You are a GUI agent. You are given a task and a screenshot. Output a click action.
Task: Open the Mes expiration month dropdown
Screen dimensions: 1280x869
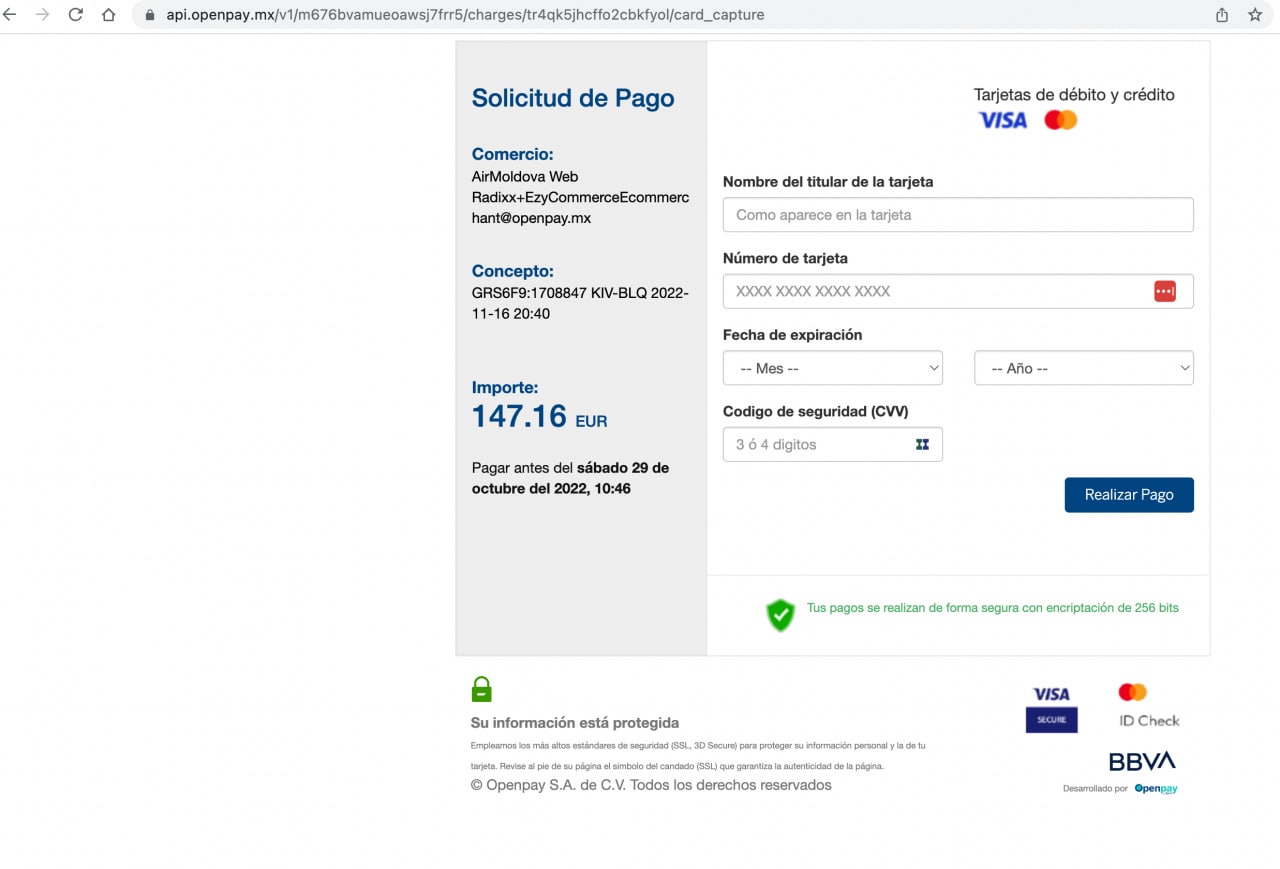pos(833,368)
